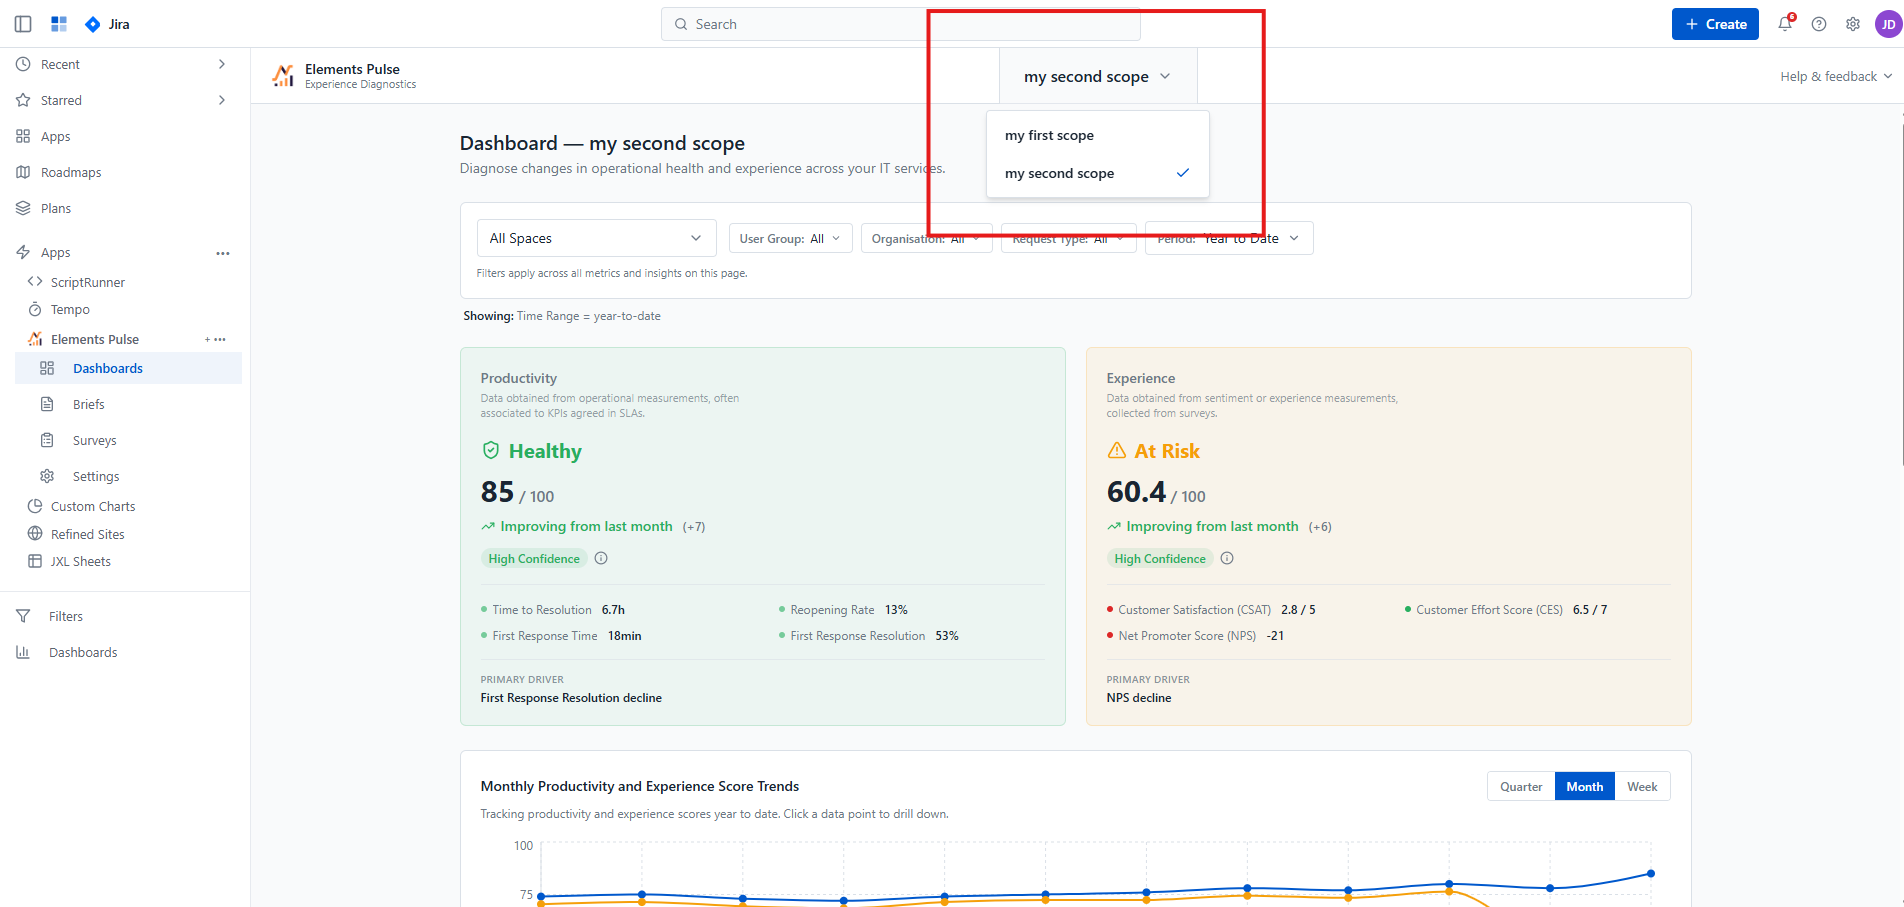Open the notifications bell
This screenshot has width=1904, height=907.
click(1785, 24)
